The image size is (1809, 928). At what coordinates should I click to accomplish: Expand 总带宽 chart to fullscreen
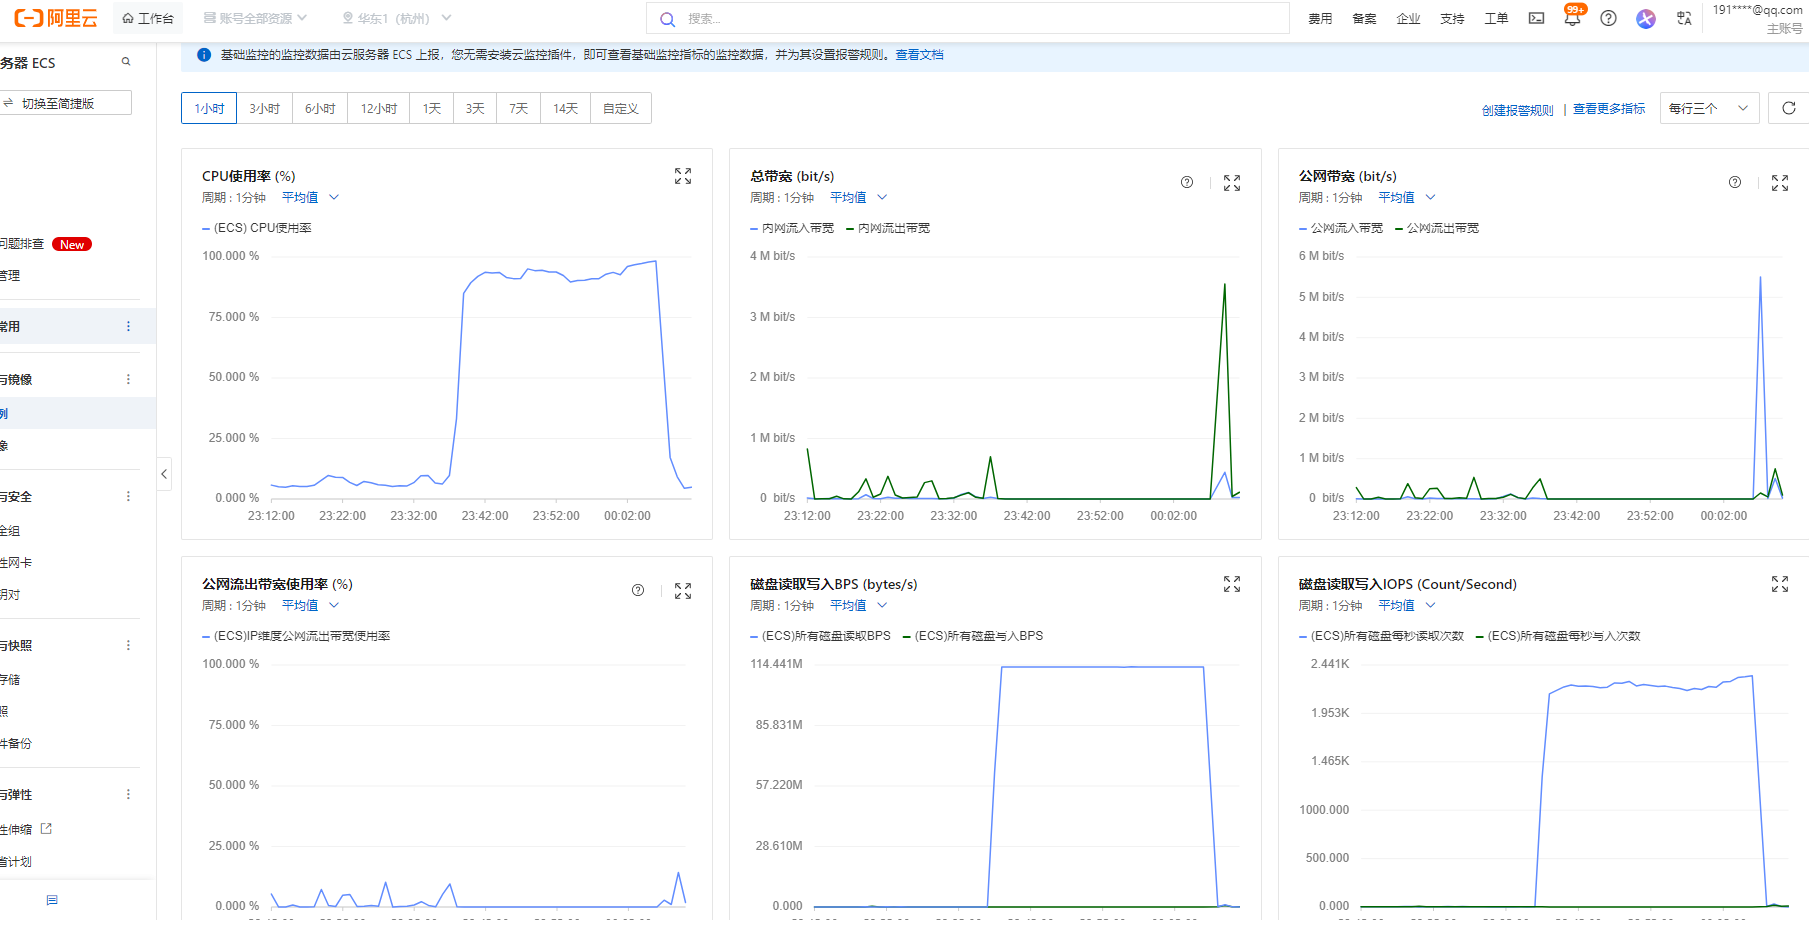(x=1232, y=183)
